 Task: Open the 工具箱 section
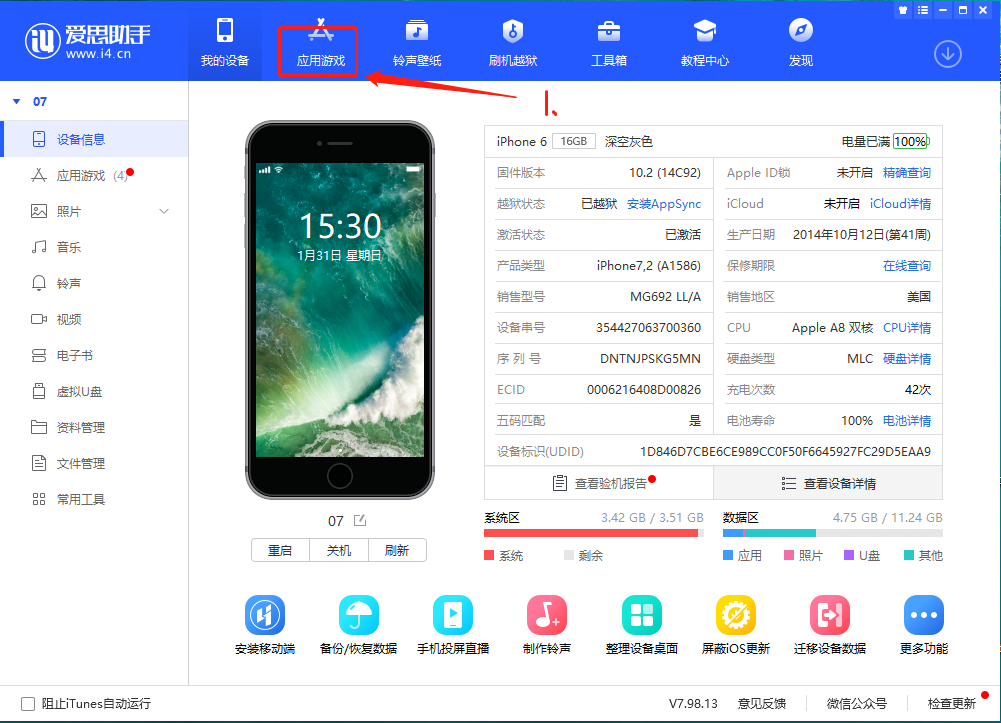pyautogui.click(x=609, y=42)
